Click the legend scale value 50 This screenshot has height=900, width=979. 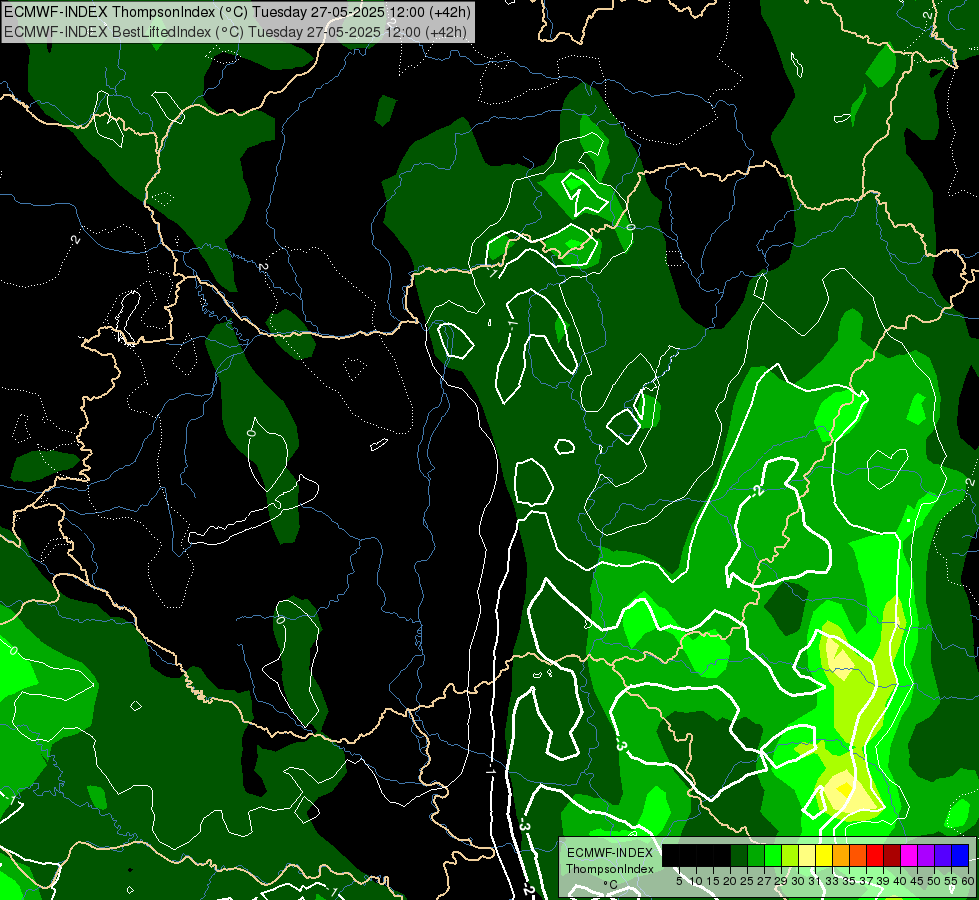click(x=934, y=881)
